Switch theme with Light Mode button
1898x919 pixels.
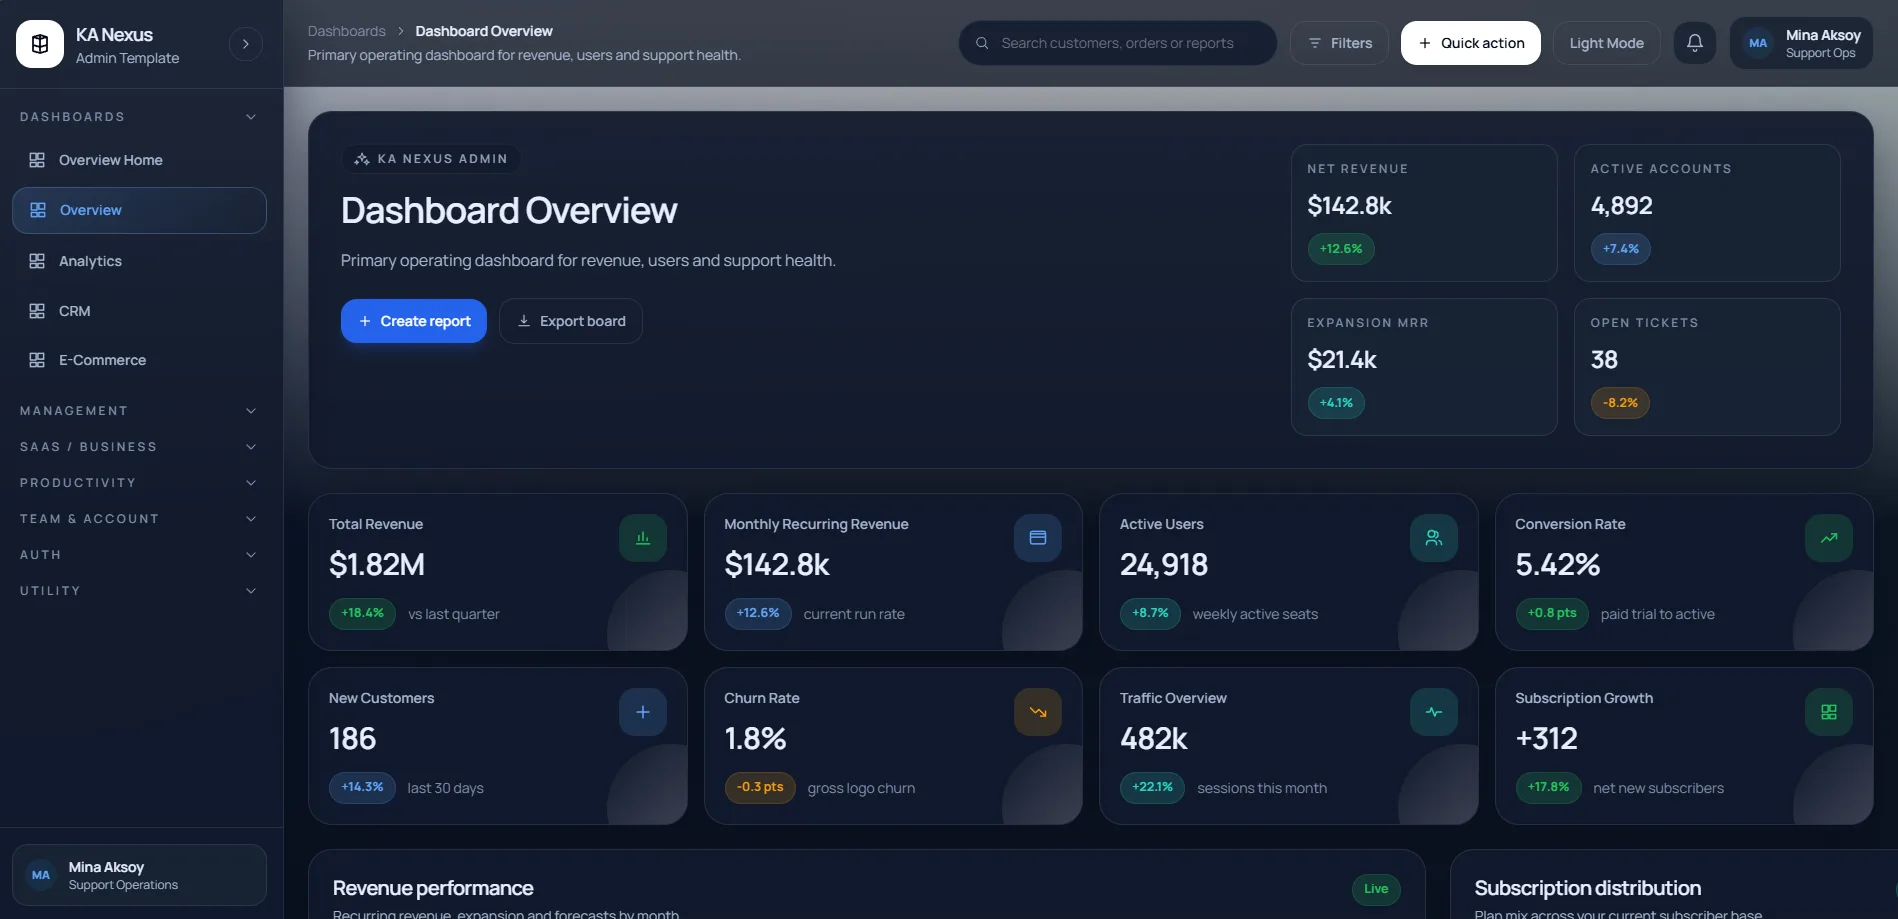tap(1606, 43)
